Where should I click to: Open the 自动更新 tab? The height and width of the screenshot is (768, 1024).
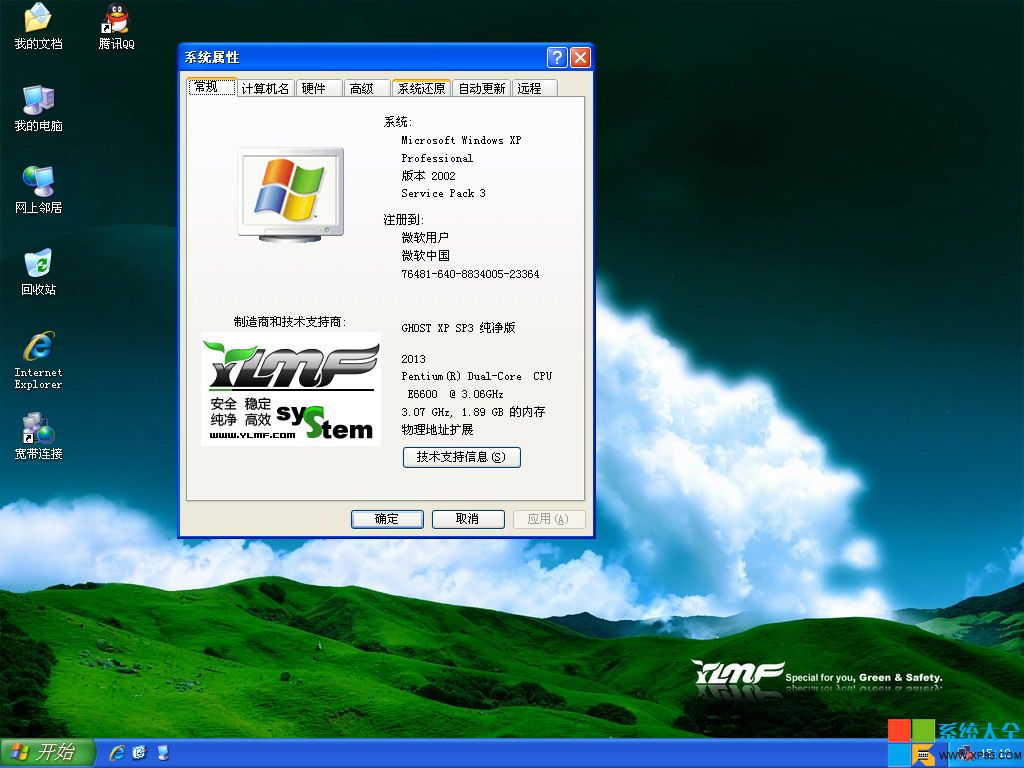pyautogui.click(x=481, y=88)
